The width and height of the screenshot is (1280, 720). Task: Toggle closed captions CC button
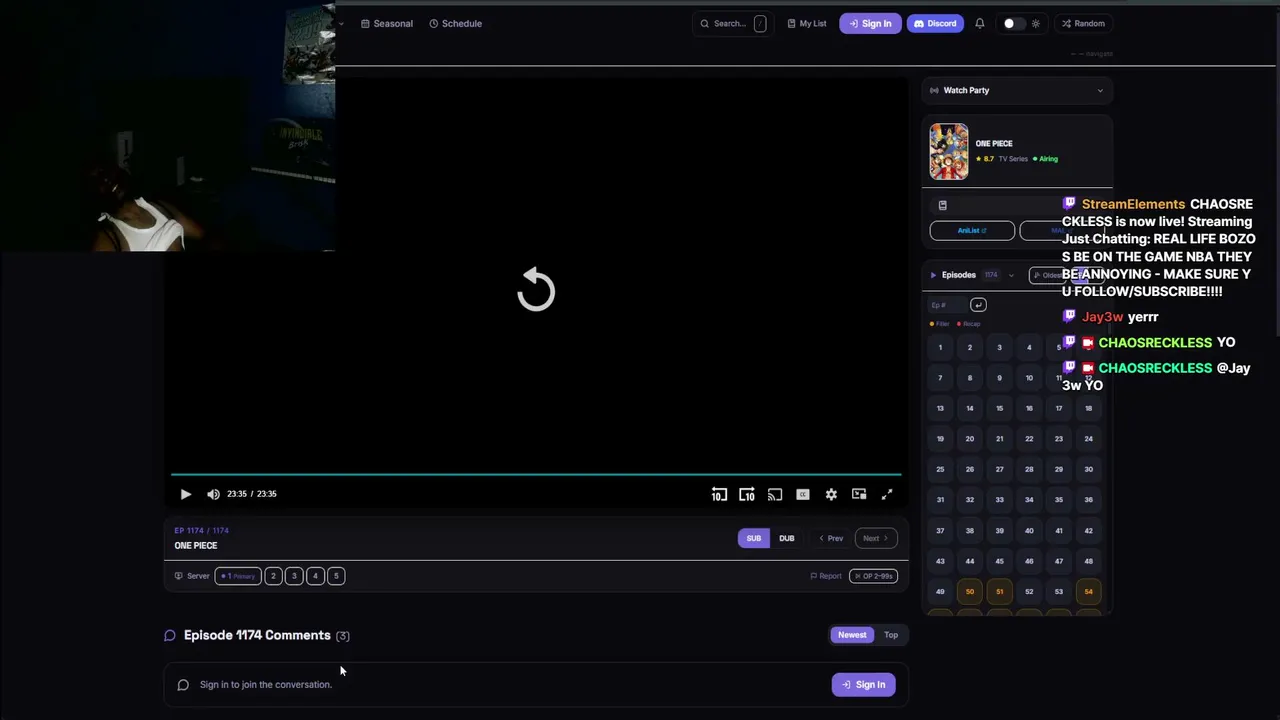point(803,494)
